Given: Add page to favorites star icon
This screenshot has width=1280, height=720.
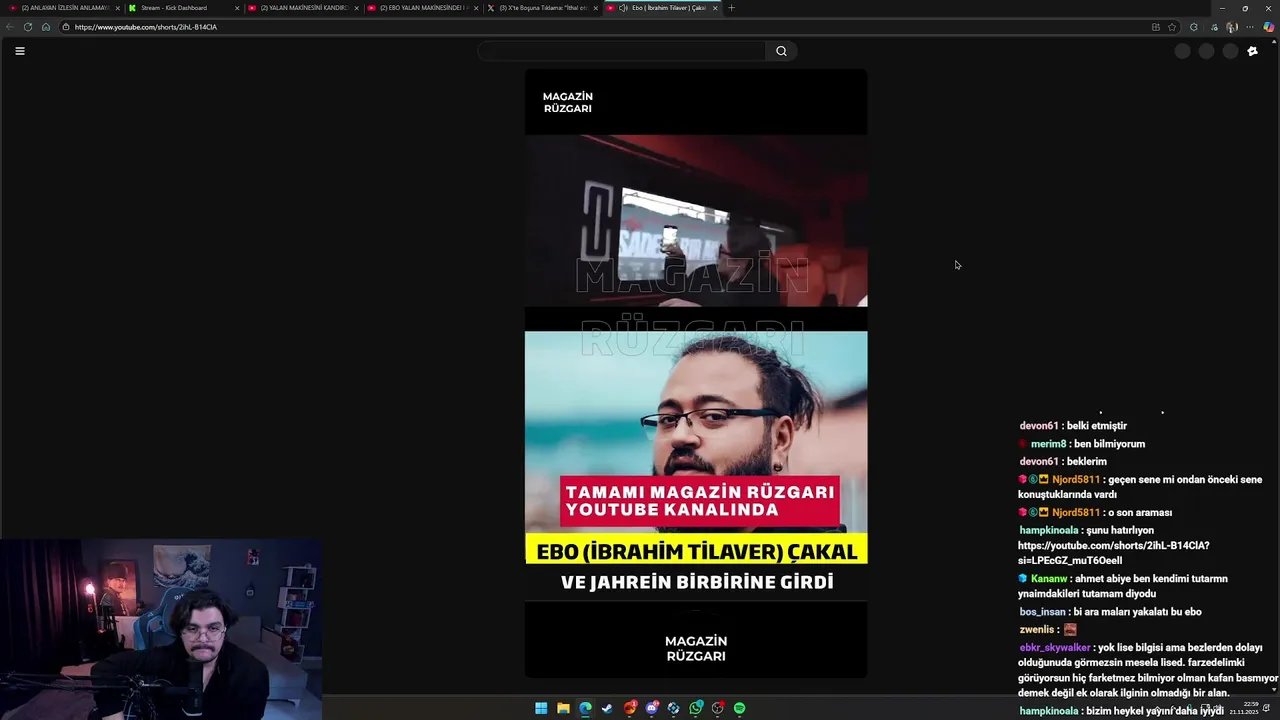Looking at the screenshot, I should click(1172, 27).
